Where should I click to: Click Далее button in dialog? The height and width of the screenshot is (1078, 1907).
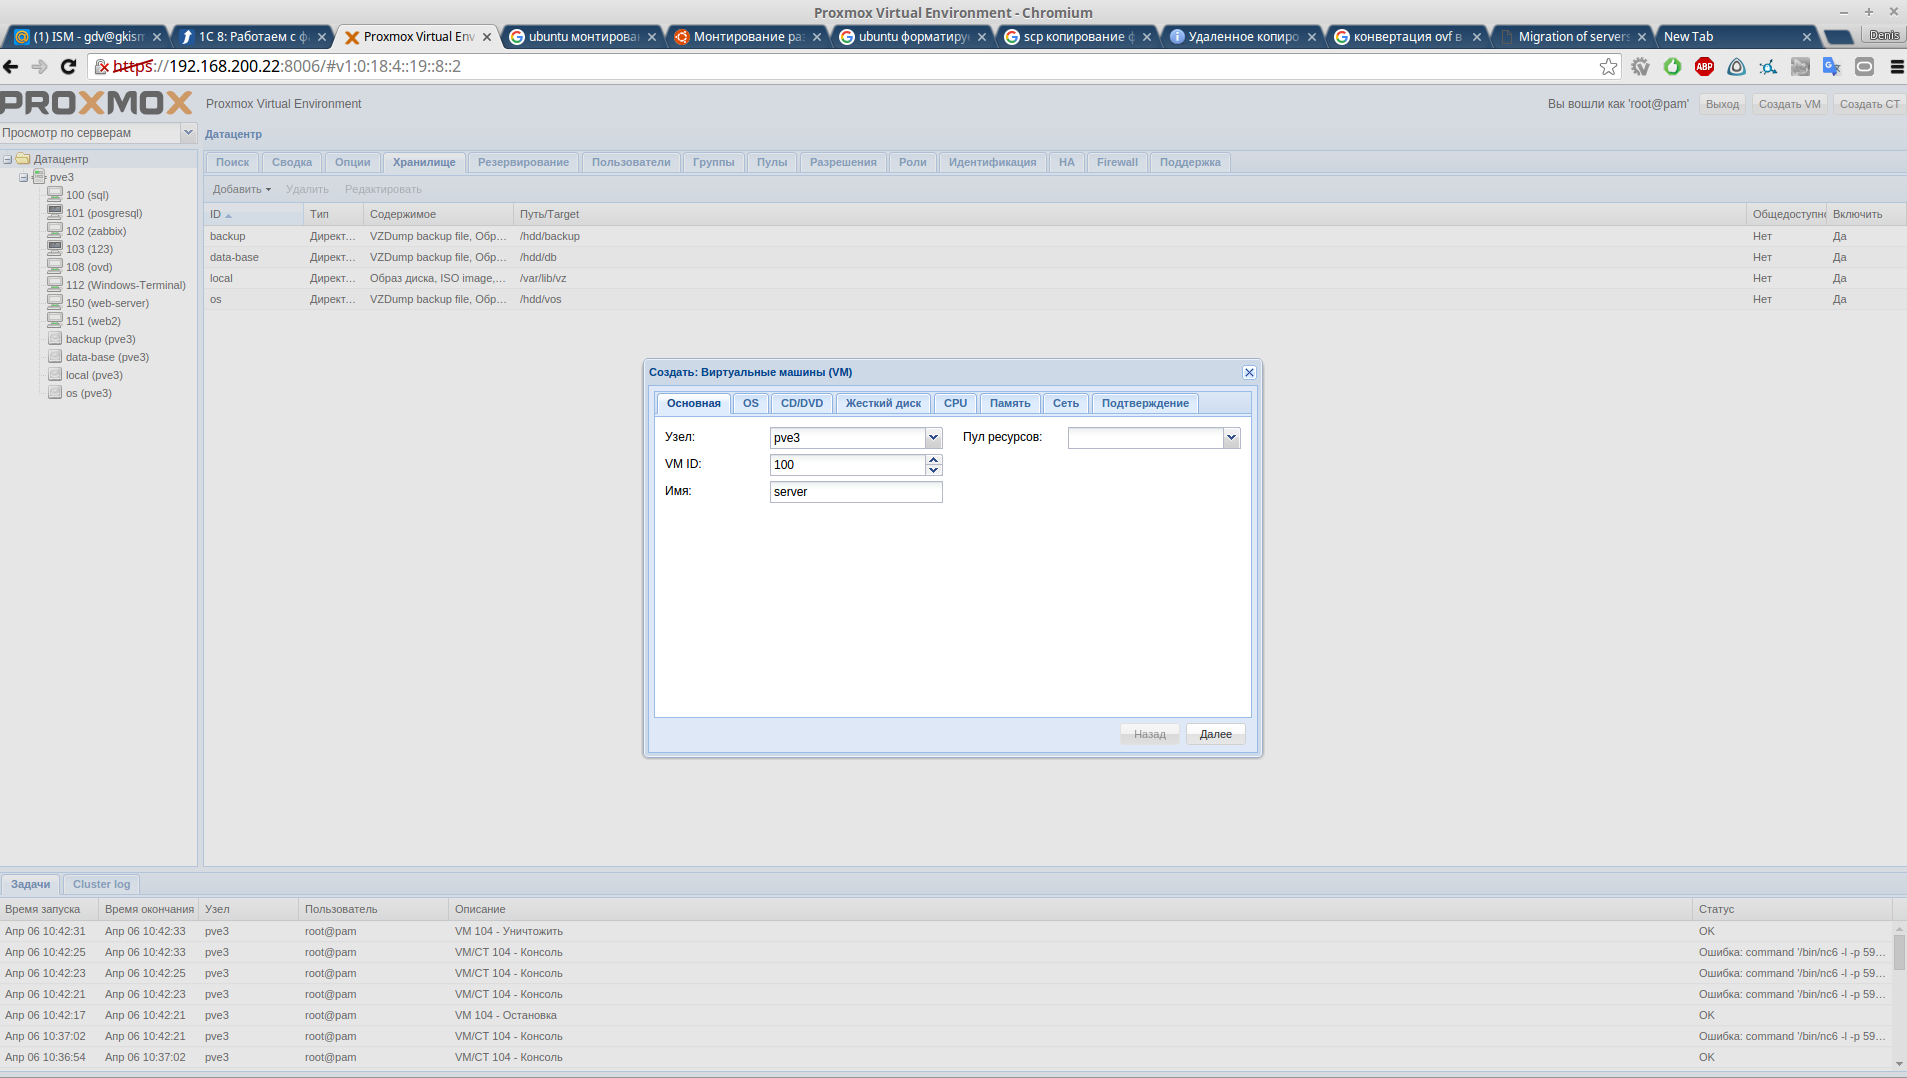click(1216, 734)
